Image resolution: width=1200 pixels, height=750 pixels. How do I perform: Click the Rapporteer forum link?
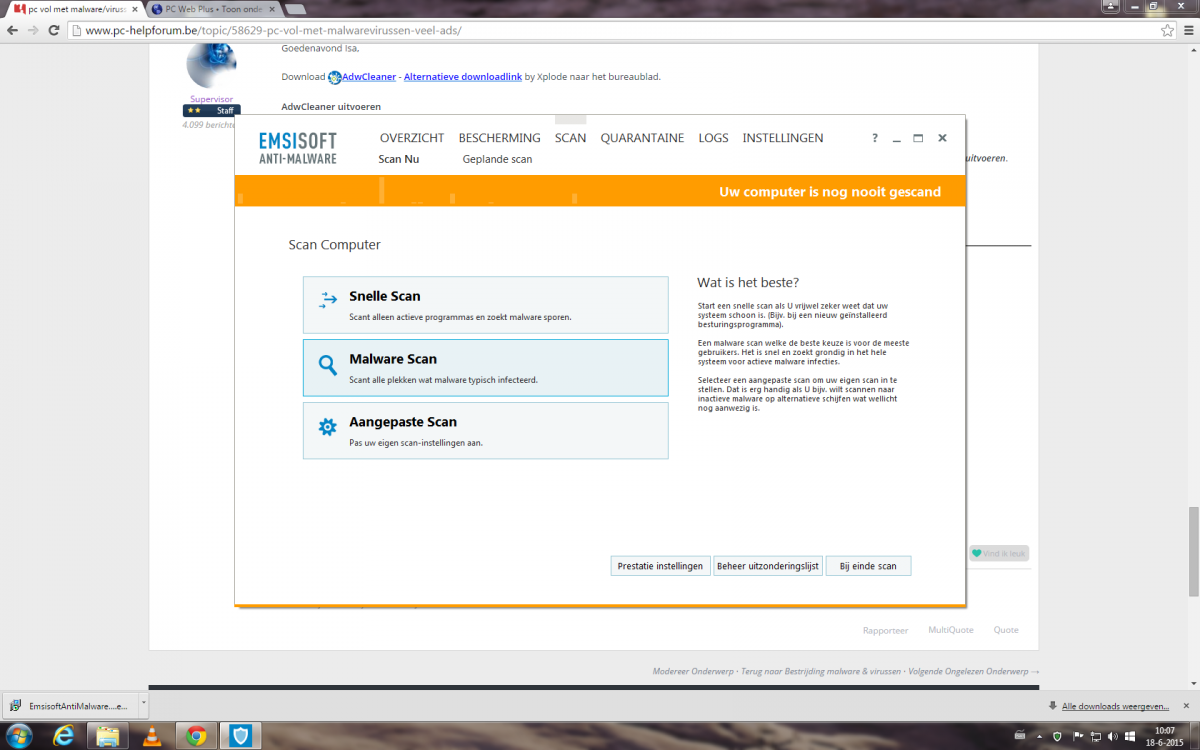[x=885, y=630]
